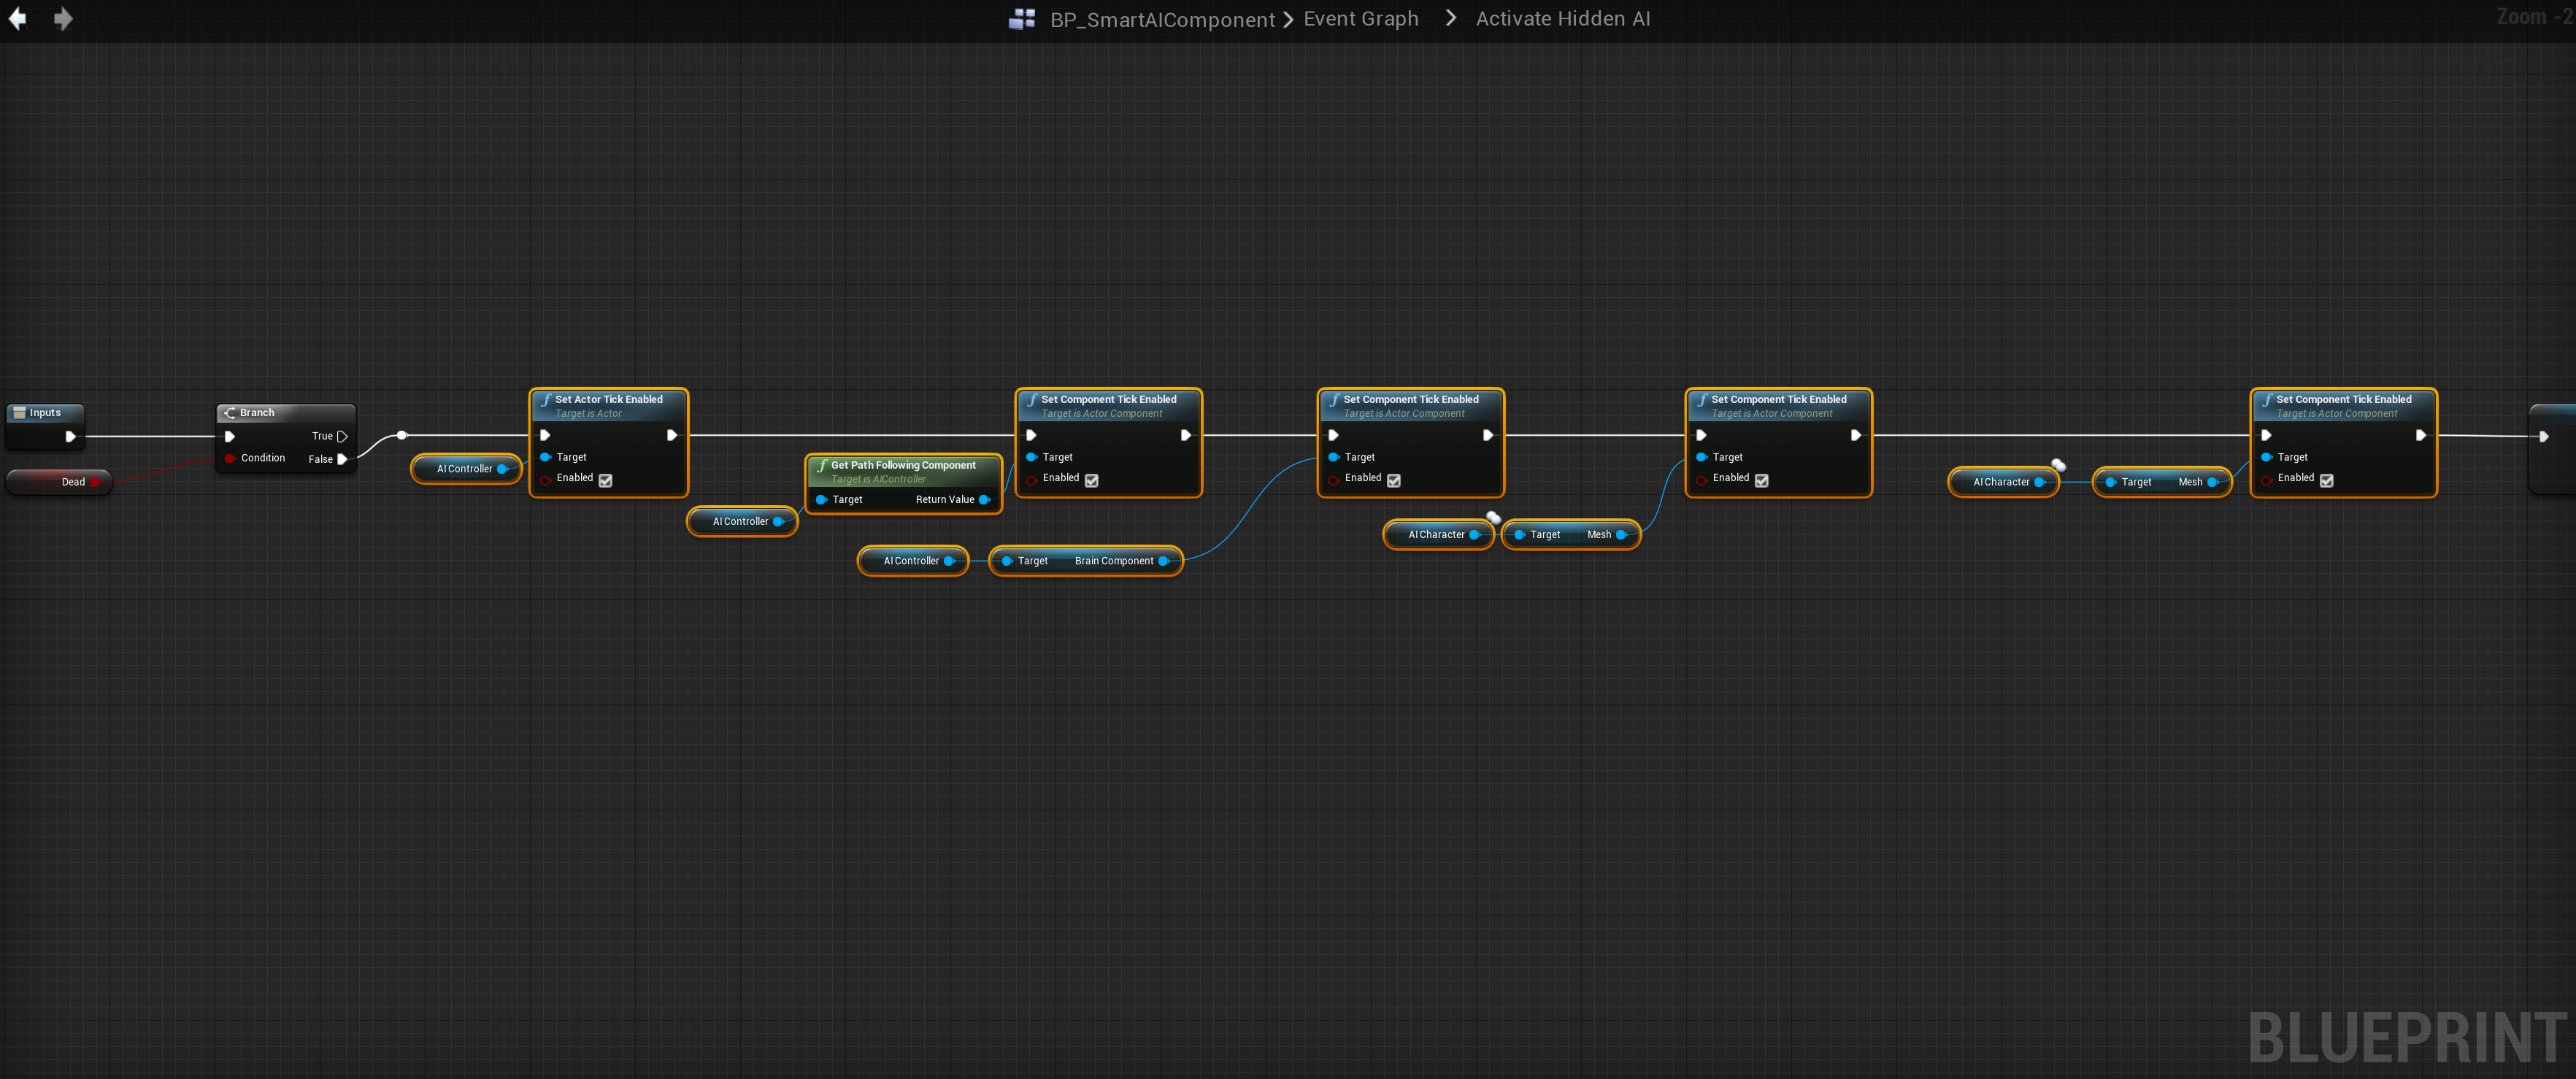
Task: Click the red Dead variable output pin
Action: pos(95,482)
